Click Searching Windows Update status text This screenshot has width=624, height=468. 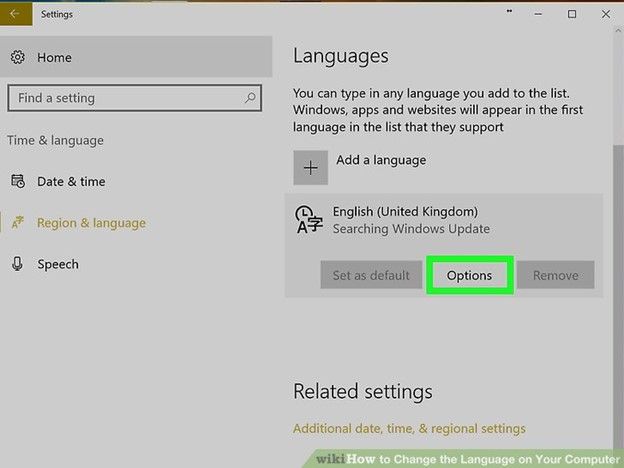coord(411,229)
